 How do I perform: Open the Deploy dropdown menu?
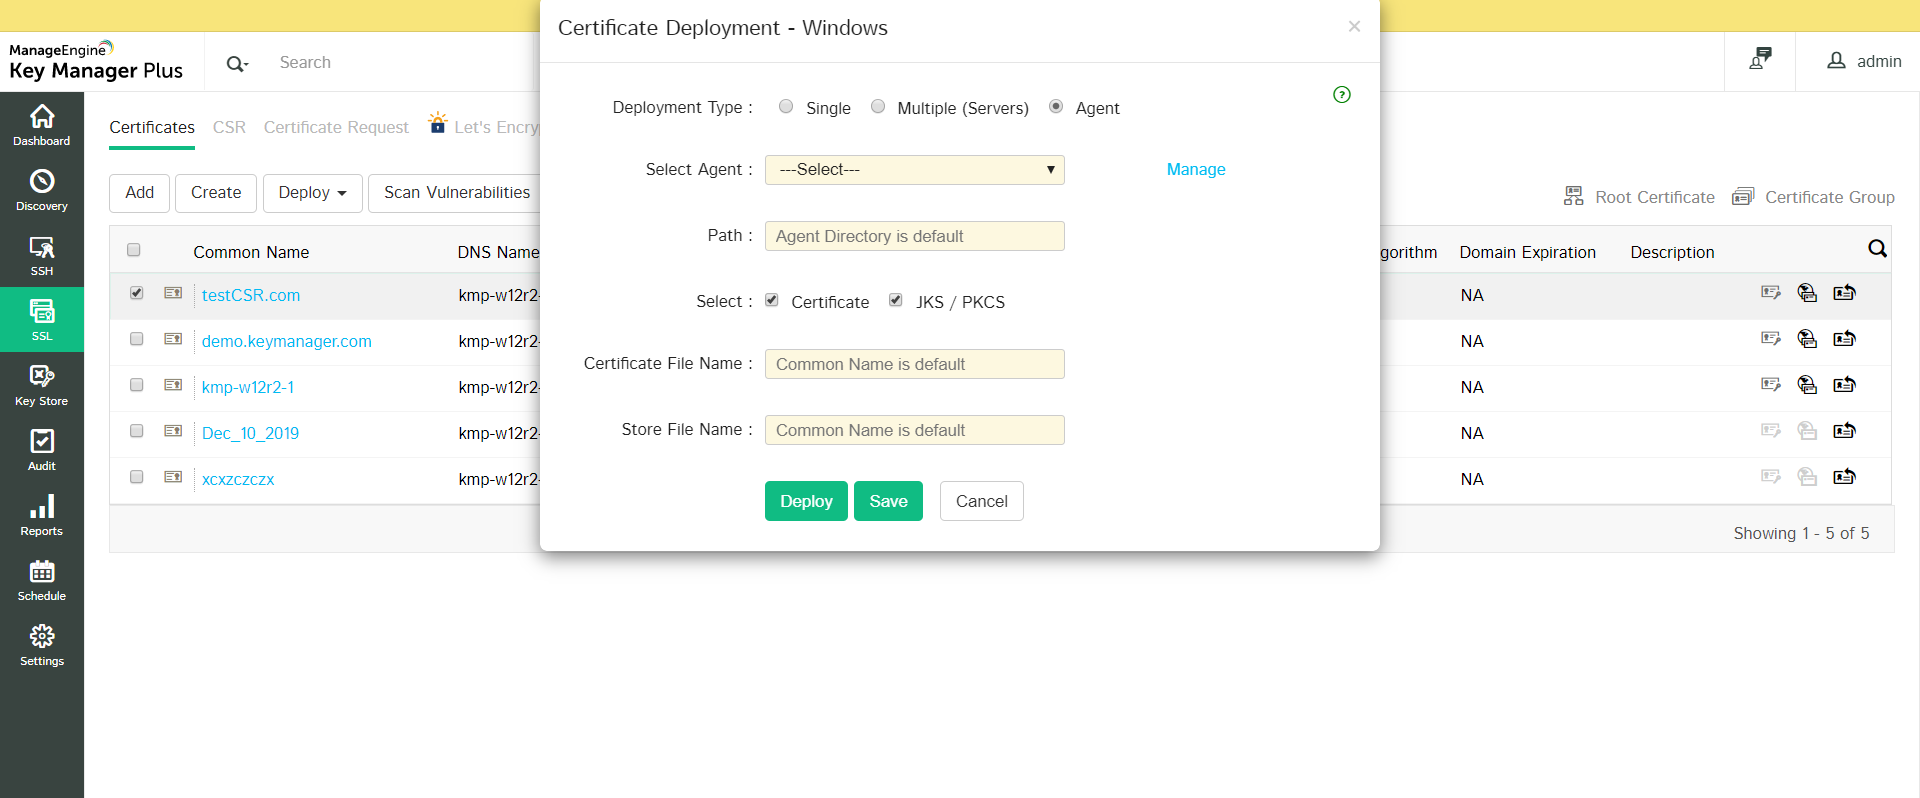point(312,193)
